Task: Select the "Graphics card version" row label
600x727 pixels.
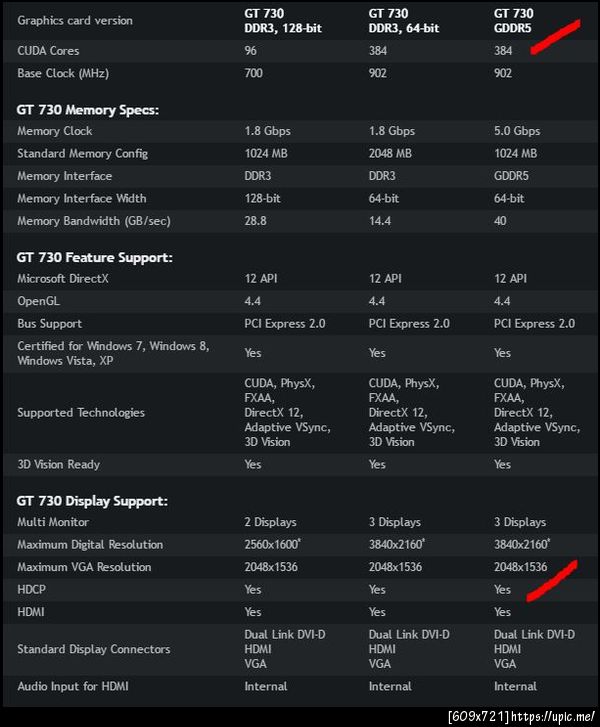Action: coord(75,20)
